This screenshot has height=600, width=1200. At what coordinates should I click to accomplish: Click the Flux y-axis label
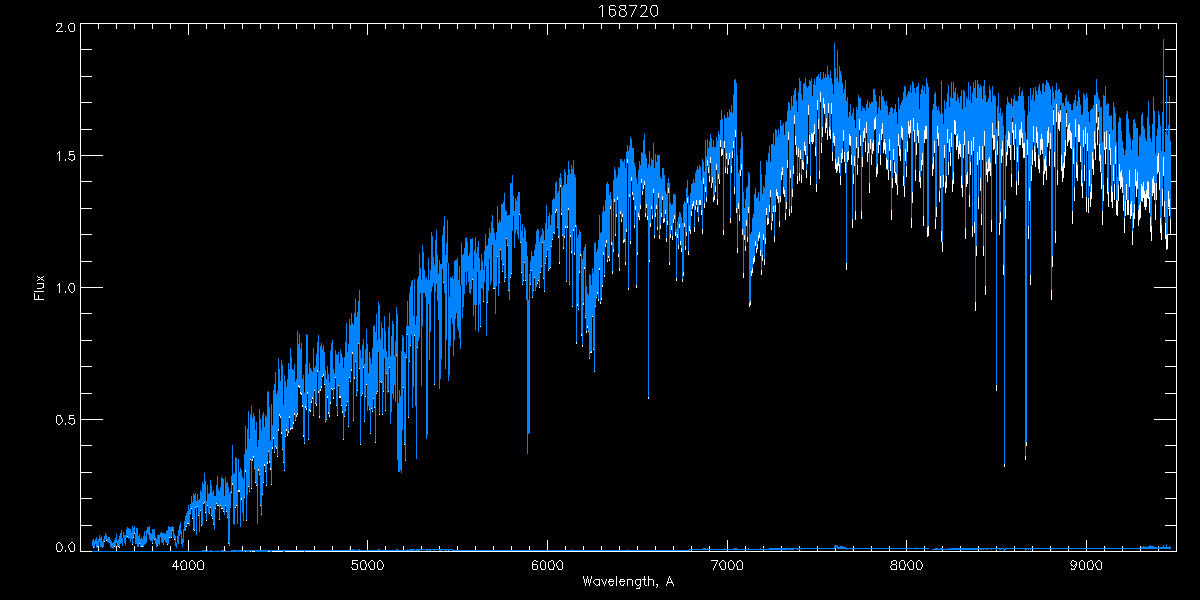pyautogui.click(x=40, y=287)
